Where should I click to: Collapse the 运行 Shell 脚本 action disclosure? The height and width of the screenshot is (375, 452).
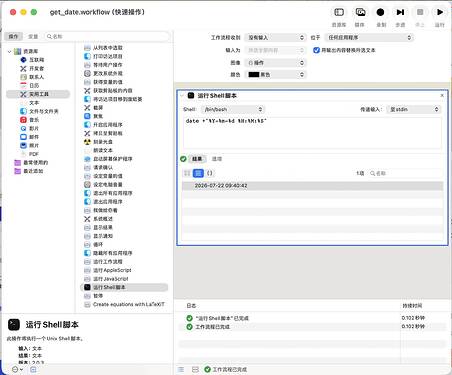tap(182, 96)
